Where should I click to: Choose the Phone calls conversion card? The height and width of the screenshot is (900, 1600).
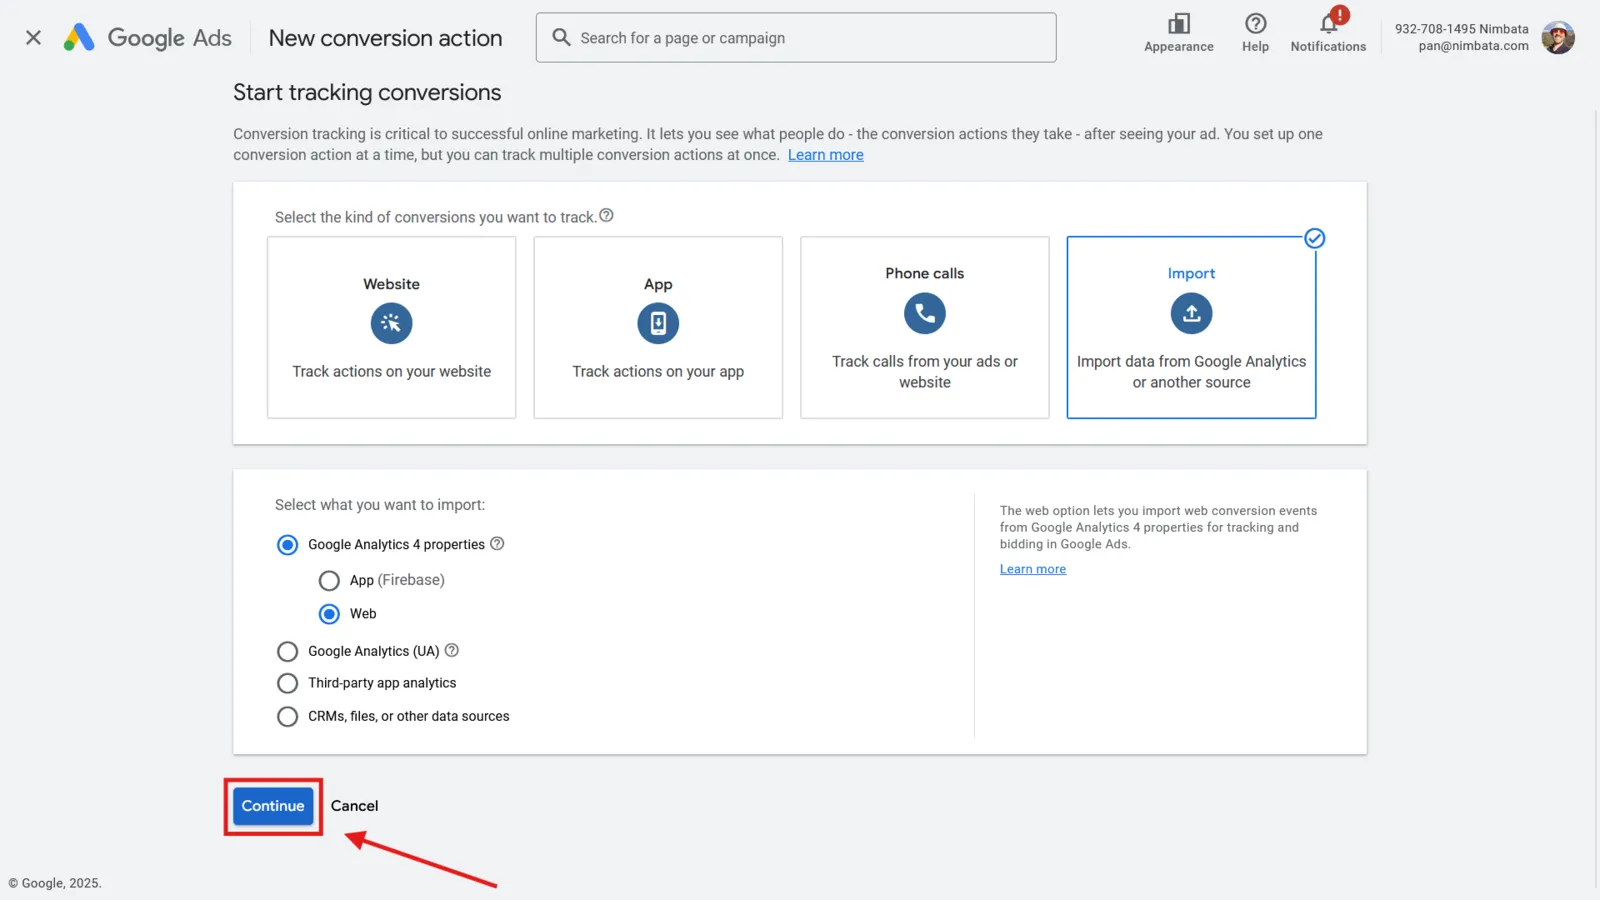click(x=925, y=327)
